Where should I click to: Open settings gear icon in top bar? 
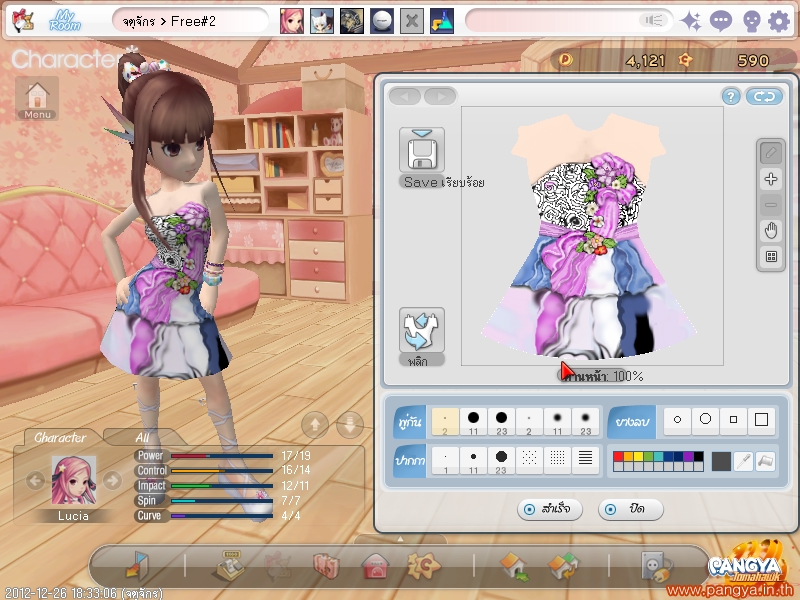[779, 21]
